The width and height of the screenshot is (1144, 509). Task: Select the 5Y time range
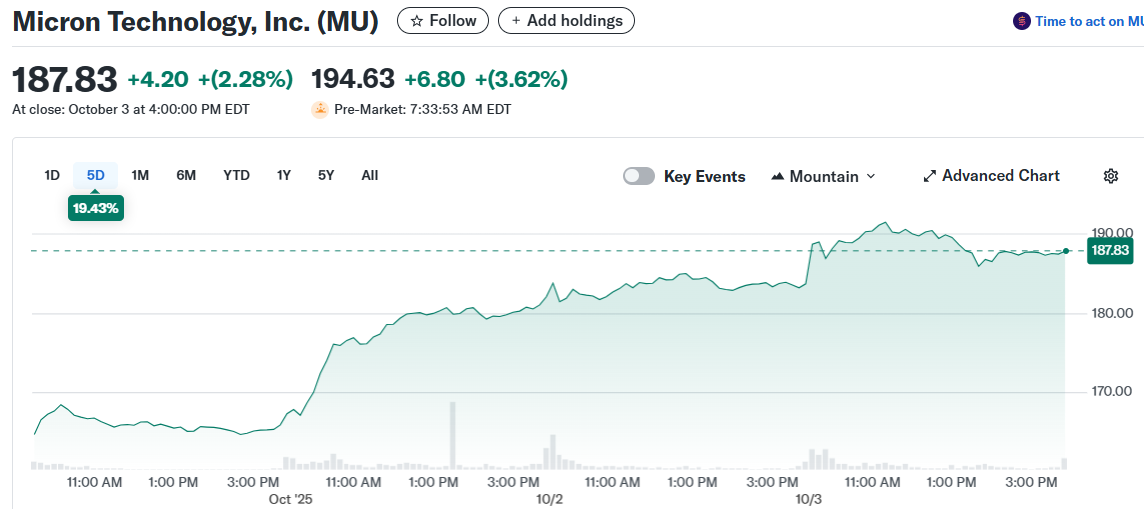click(326, 175)
